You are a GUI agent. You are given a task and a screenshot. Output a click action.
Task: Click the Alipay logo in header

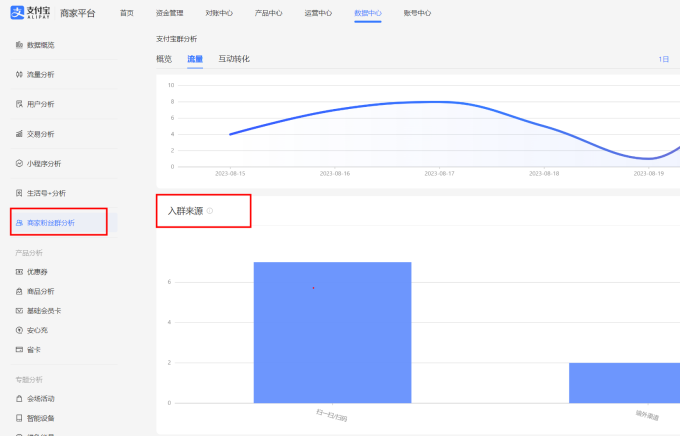tap(31, 13)
